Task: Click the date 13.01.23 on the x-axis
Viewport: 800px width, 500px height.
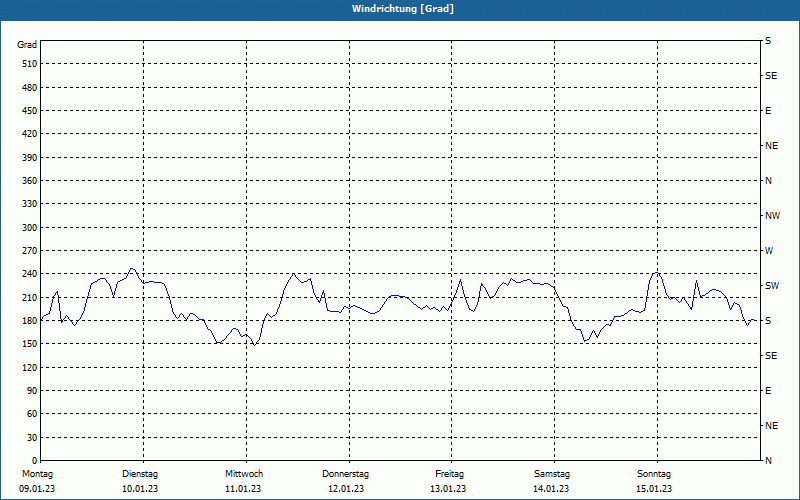Action: coord(448,489)
